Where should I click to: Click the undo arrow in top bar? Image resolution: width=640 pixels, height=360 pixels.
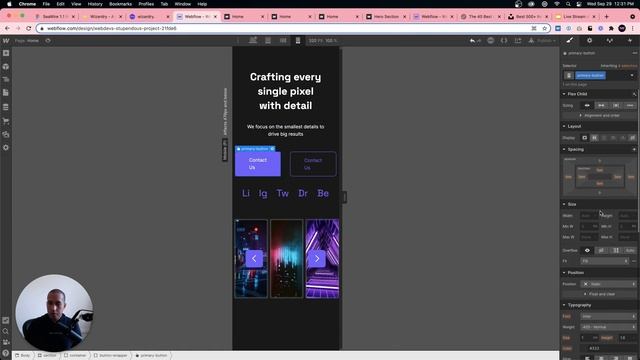pyautogui.click(x=473, y=40)
